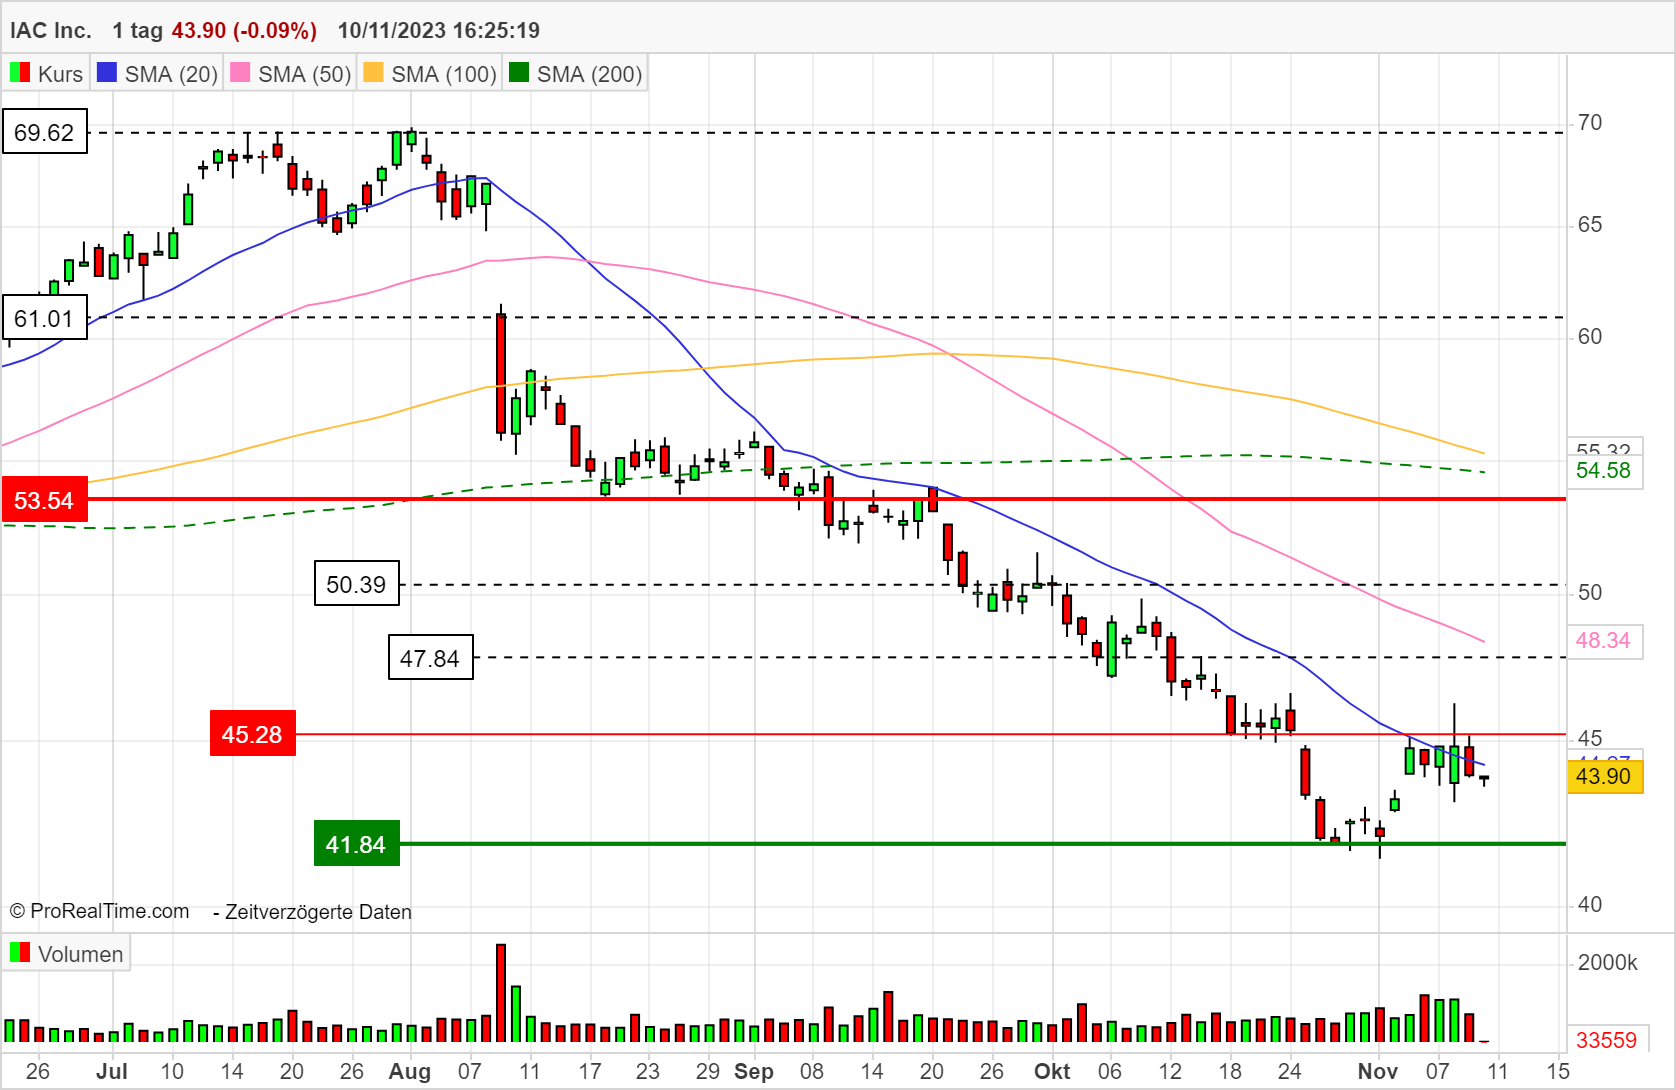The image size is (1676, 1090).
Task: Click the tallest red volume bar in August
Action: [501, 992]
